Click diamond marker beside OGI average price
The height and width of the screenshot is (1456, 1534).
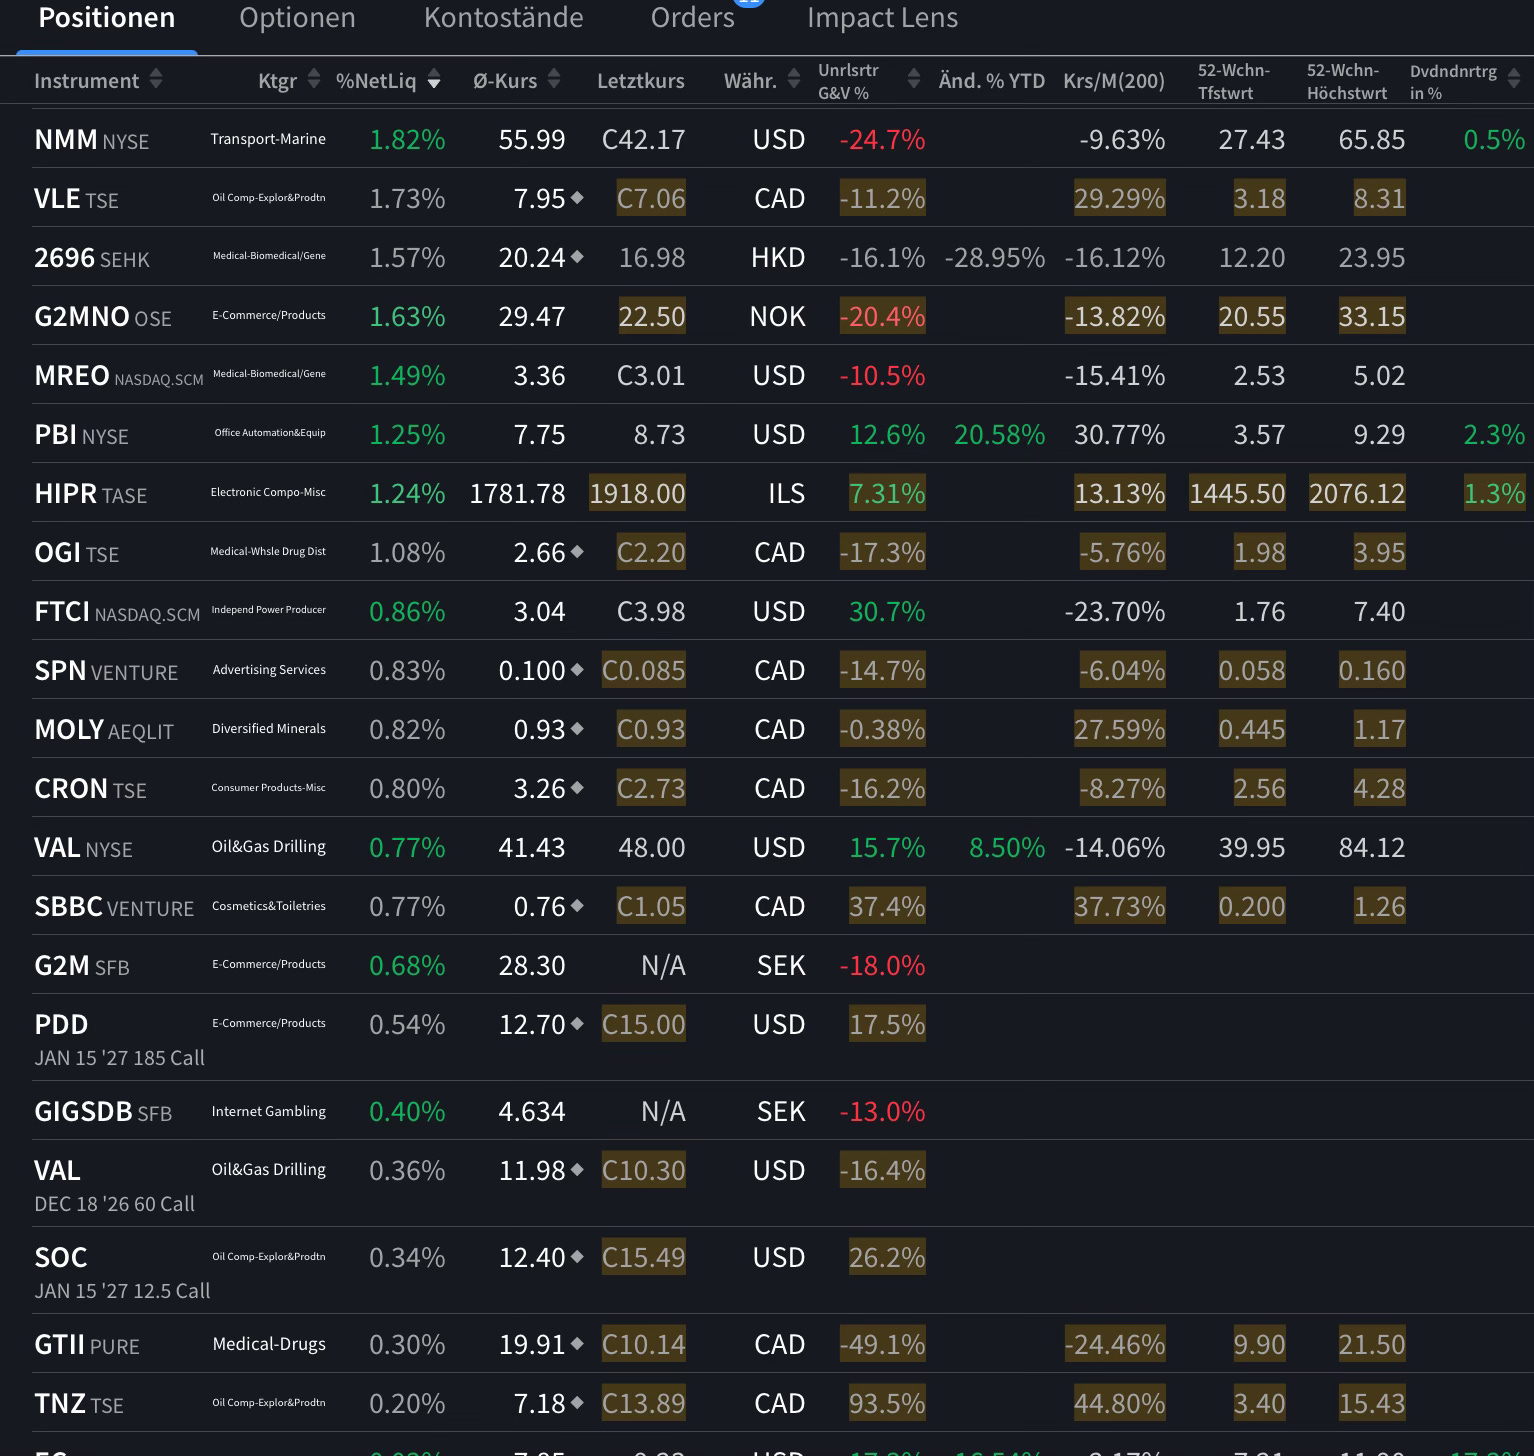click(x=577, y=552)
